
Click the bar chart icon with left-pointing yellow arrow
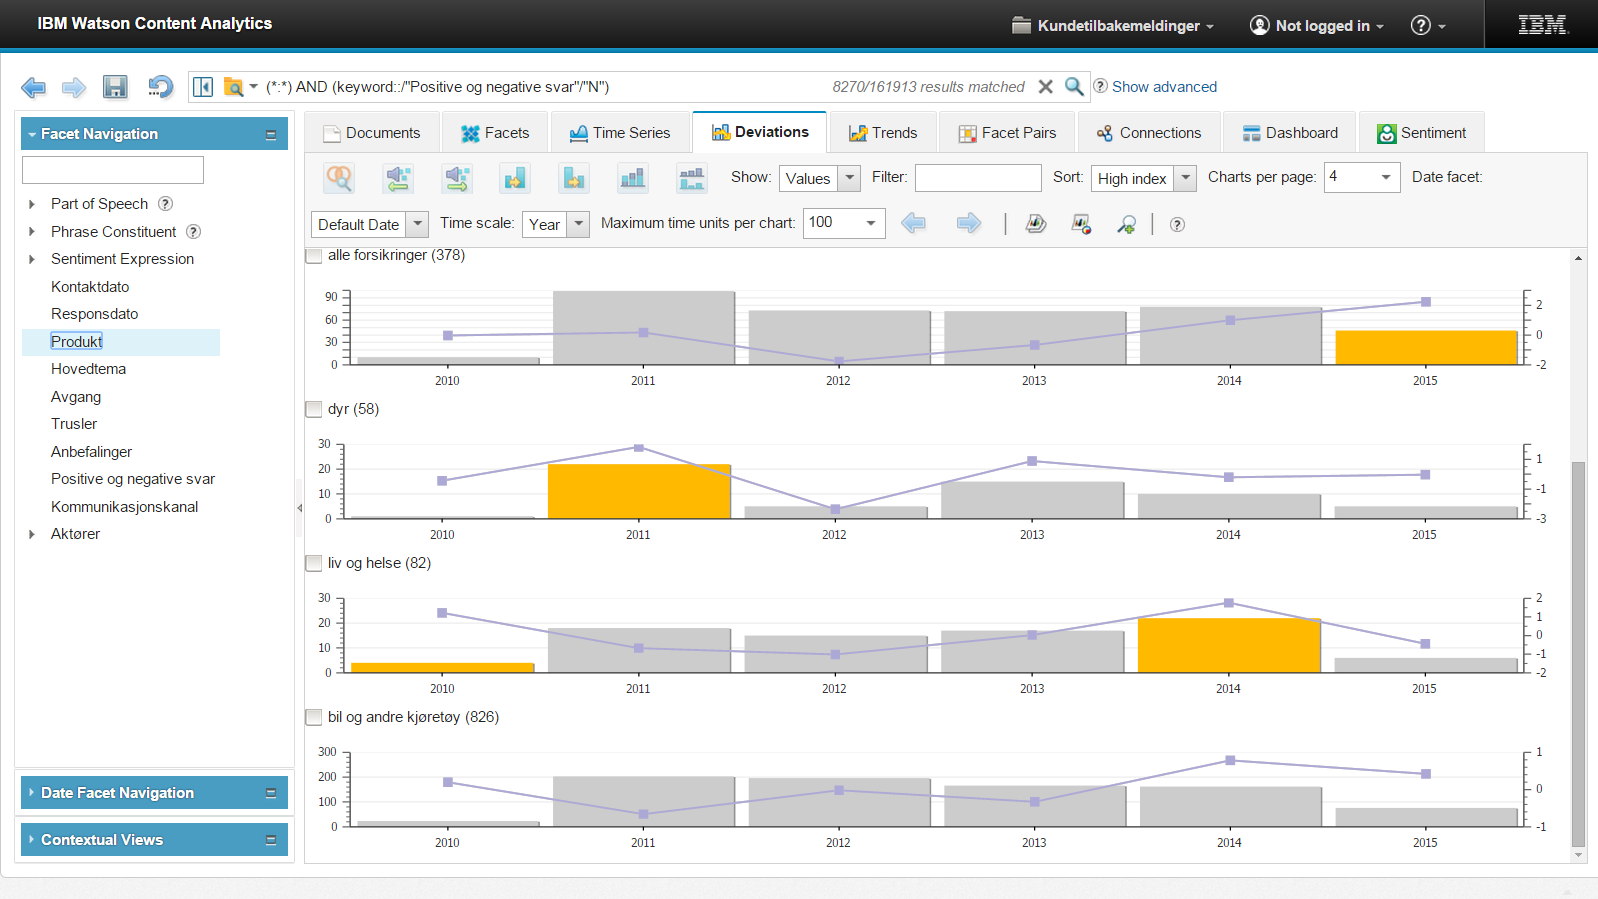pos(515,178)
